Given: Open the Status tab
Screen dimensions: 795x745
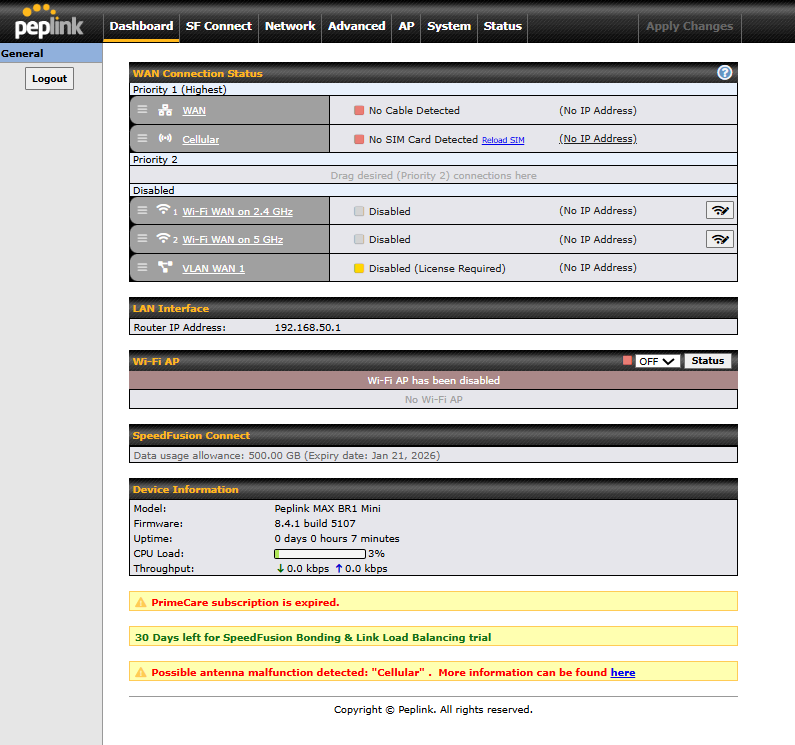Looking at the screenshot, I should pyautogui.click(x=502, y=26).
